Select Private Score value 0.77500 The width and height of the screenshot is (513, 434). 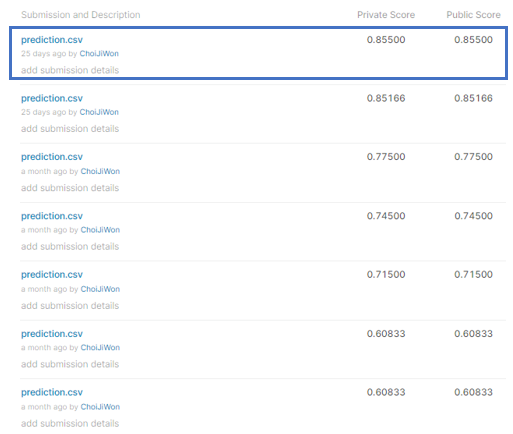[386, 157]
